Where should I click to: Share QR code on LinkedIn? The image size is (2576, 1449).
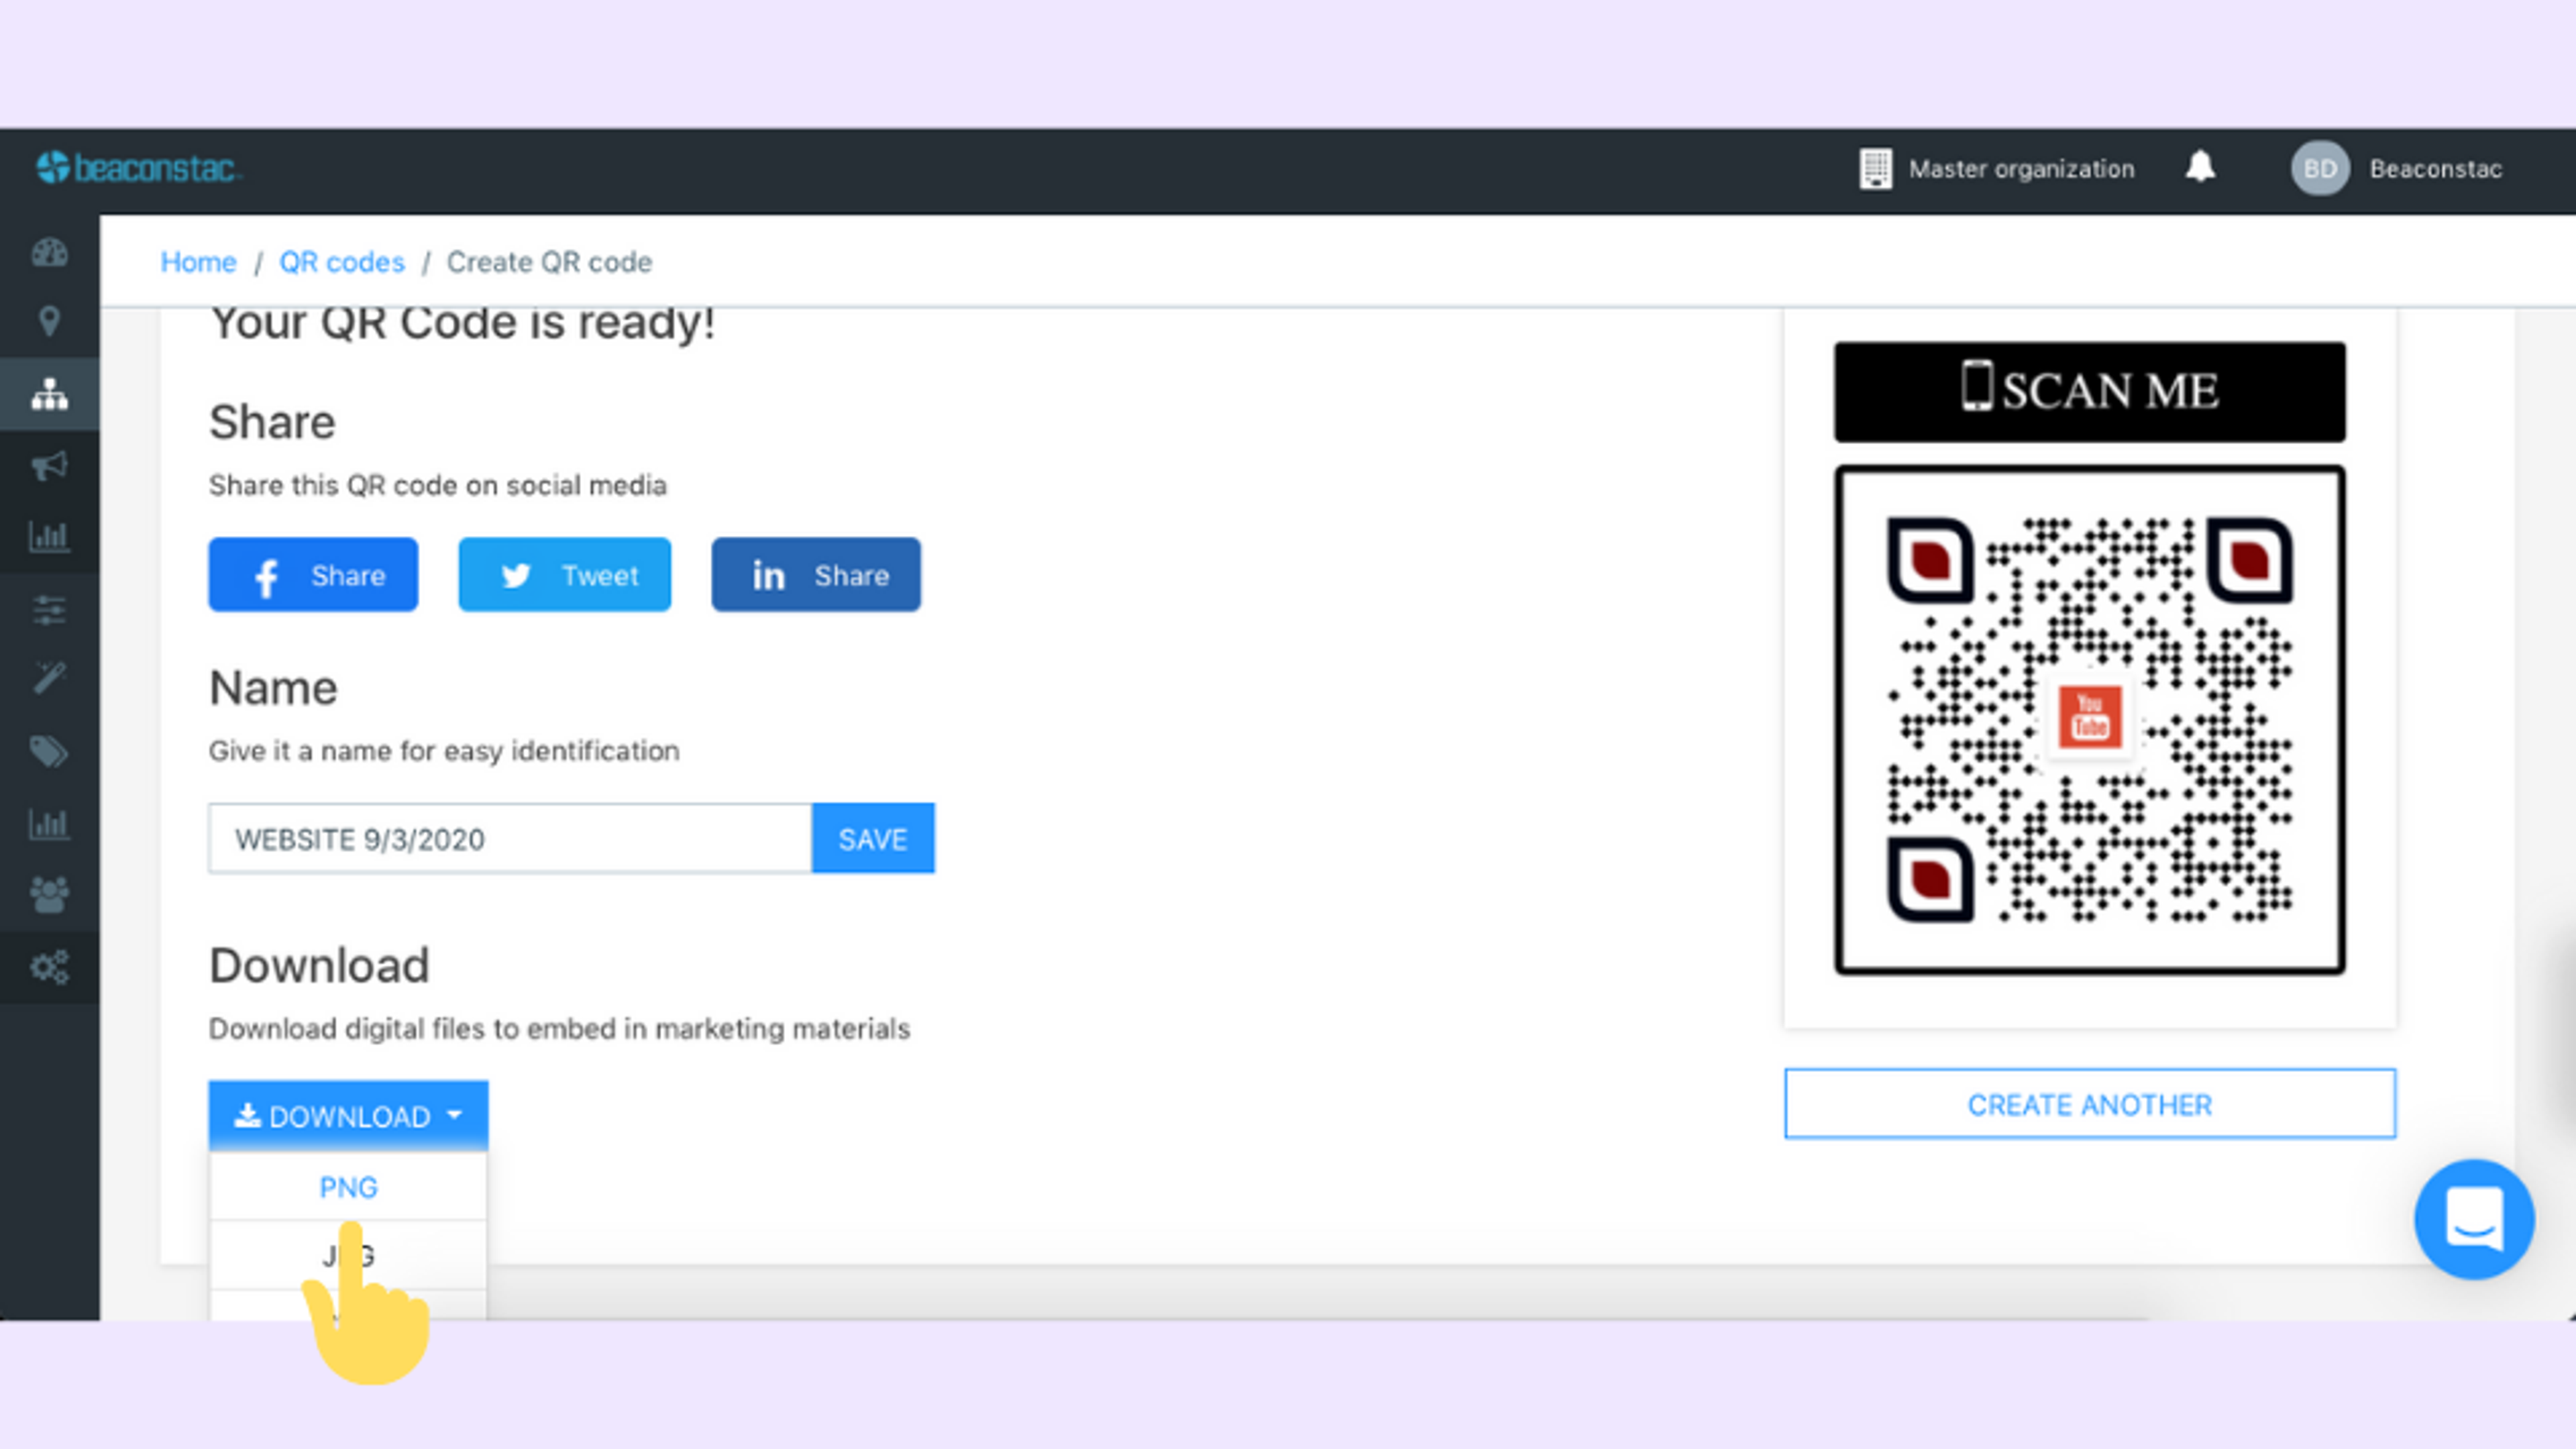click(x=816, y=575)
